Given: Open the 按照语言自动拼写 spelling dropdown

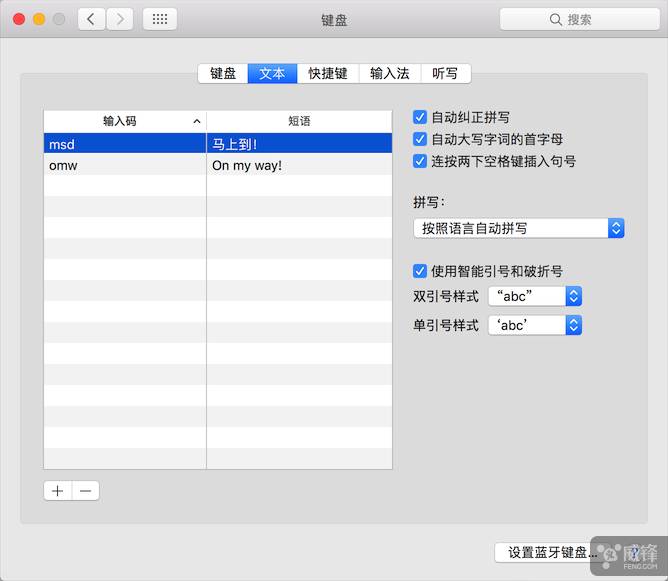Looking at the screenshot, I should tap(519, 228).
